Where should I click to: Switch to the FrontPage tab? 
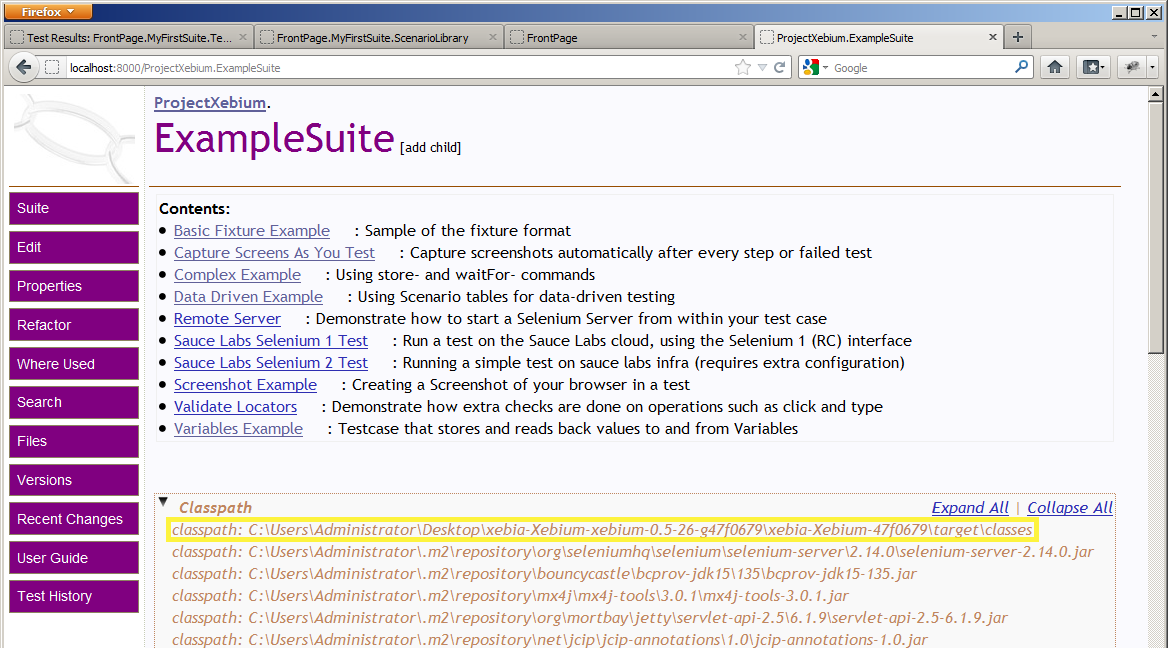tap(629, 37)
